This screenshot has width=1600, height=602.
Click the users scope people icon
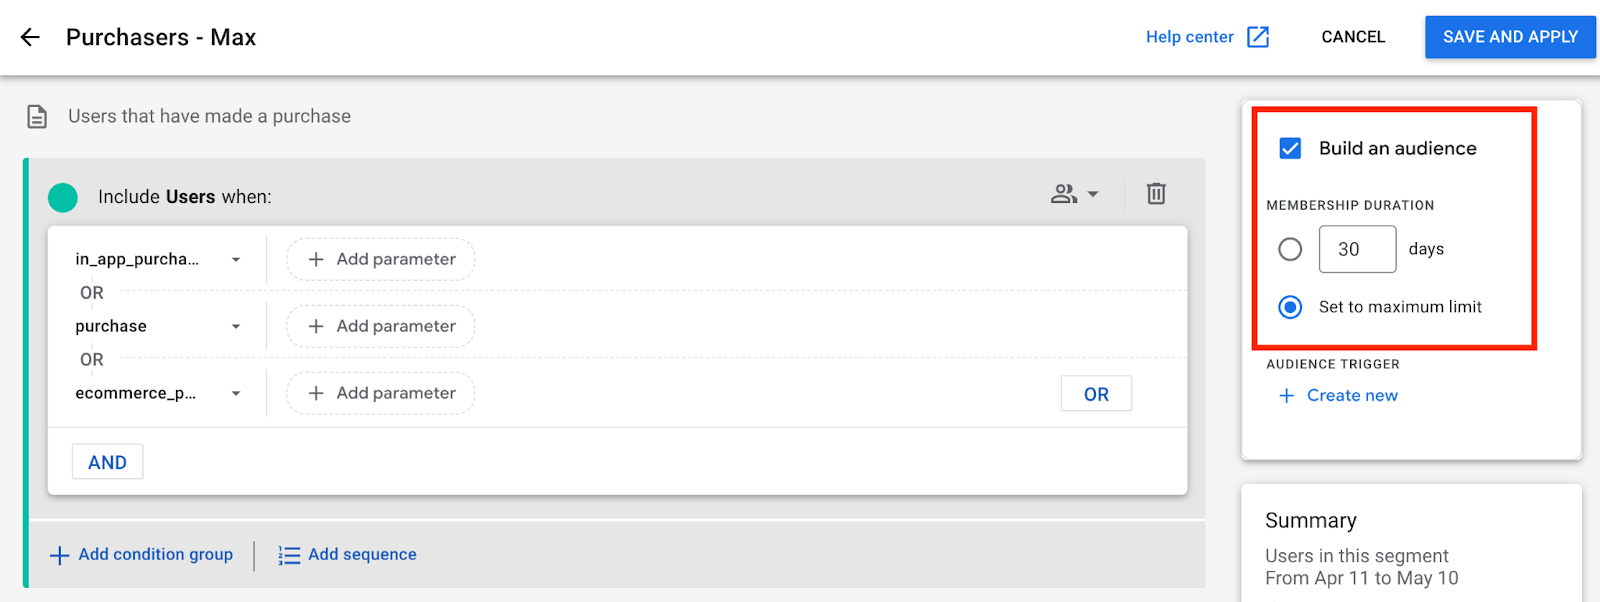(1064, 194)
